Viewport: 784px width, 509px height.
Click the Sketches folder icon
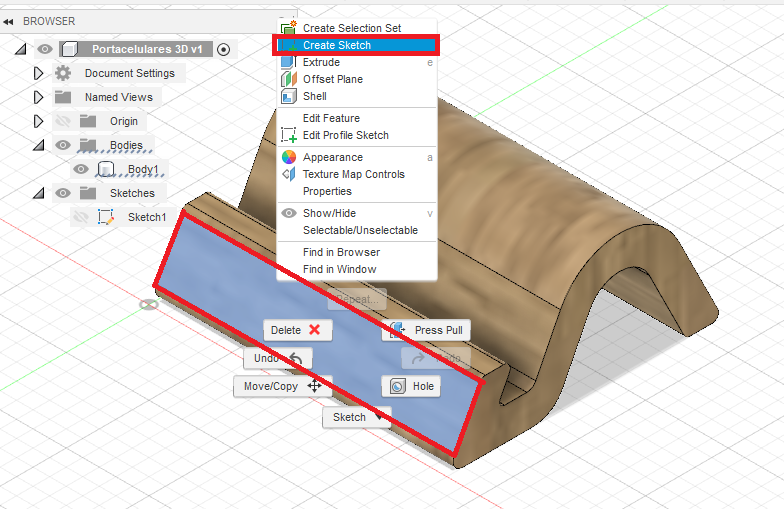(88, 193)
